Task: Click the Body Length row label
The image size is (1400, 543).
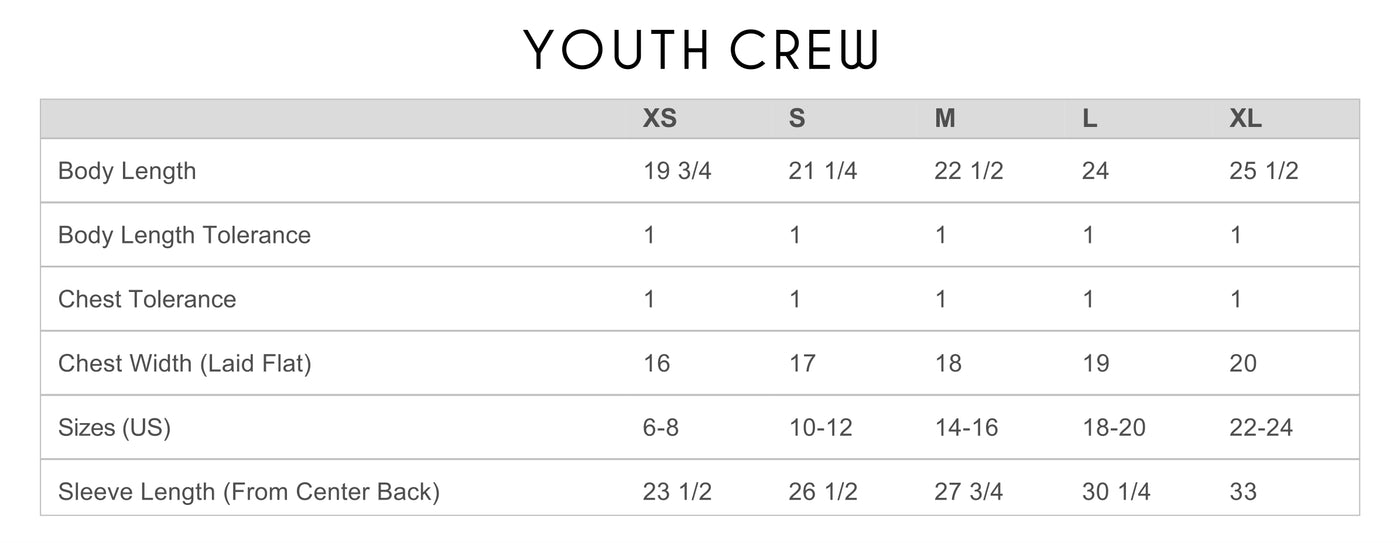Action: click(x=127, y=171)
